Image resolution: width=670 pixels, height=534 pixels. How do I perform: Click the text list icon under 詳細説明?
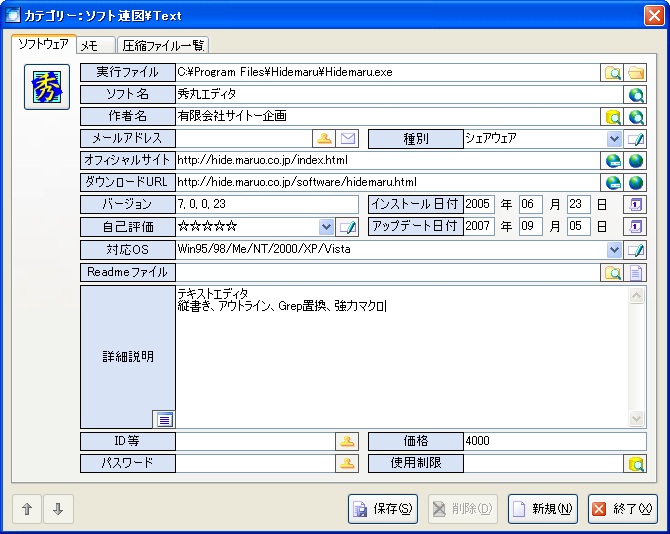[164, 420]
